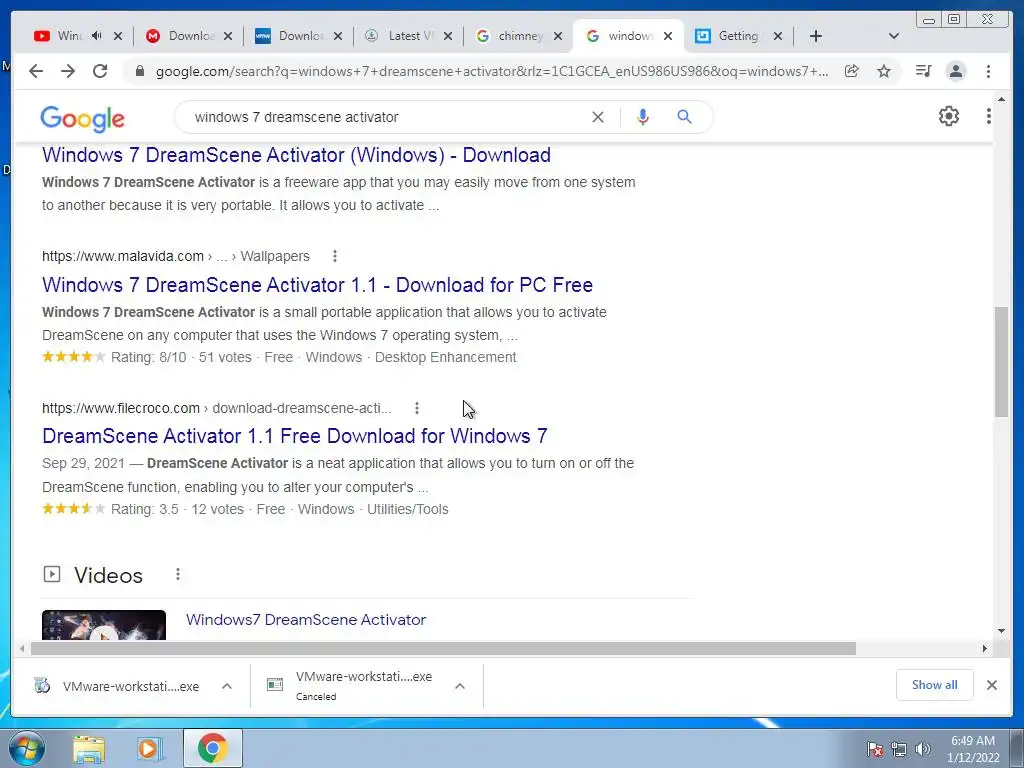Mute the YouTube tab speaker icon
The image size is (1024, 768).
click(97, 36)
